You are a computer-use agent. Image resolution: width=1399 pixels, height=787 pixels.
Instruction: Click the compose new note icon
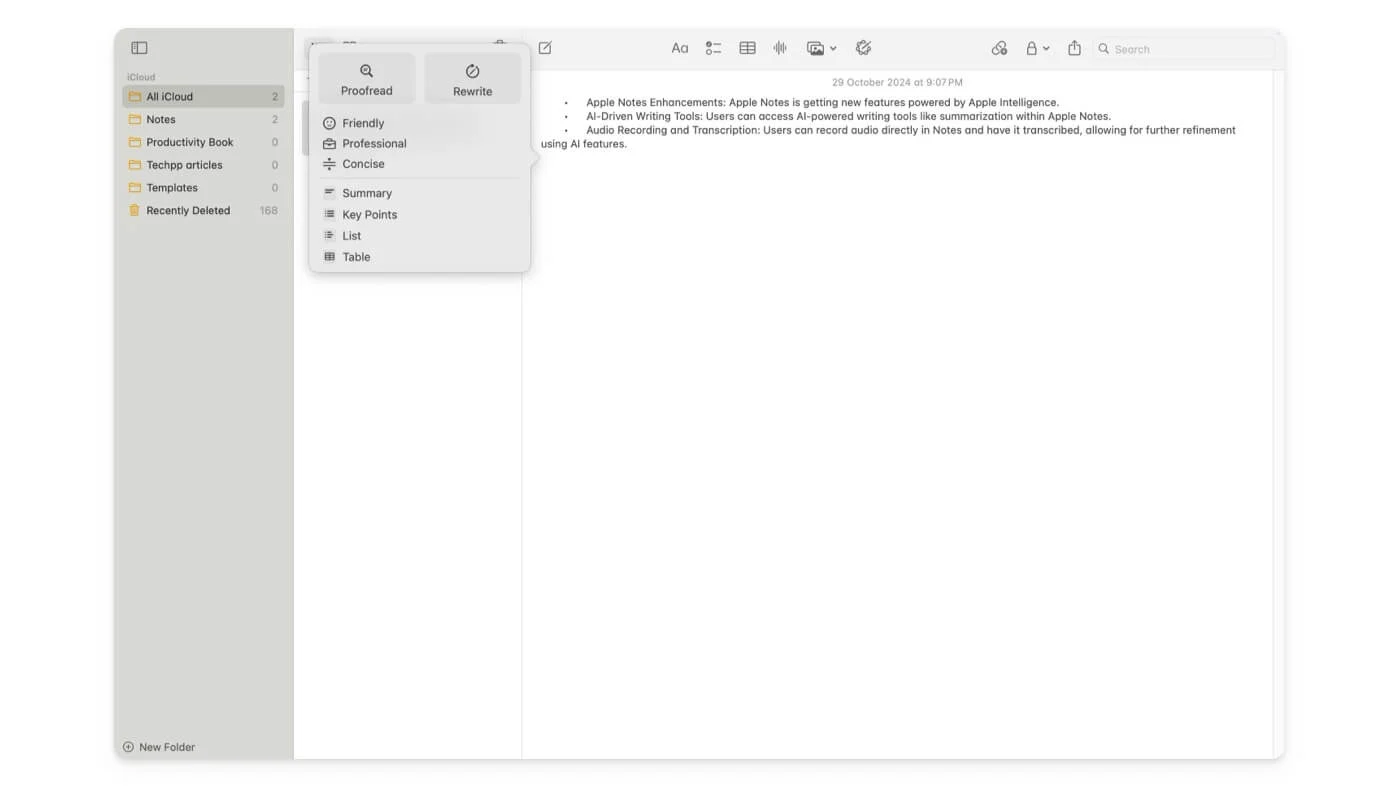(545, 48)
